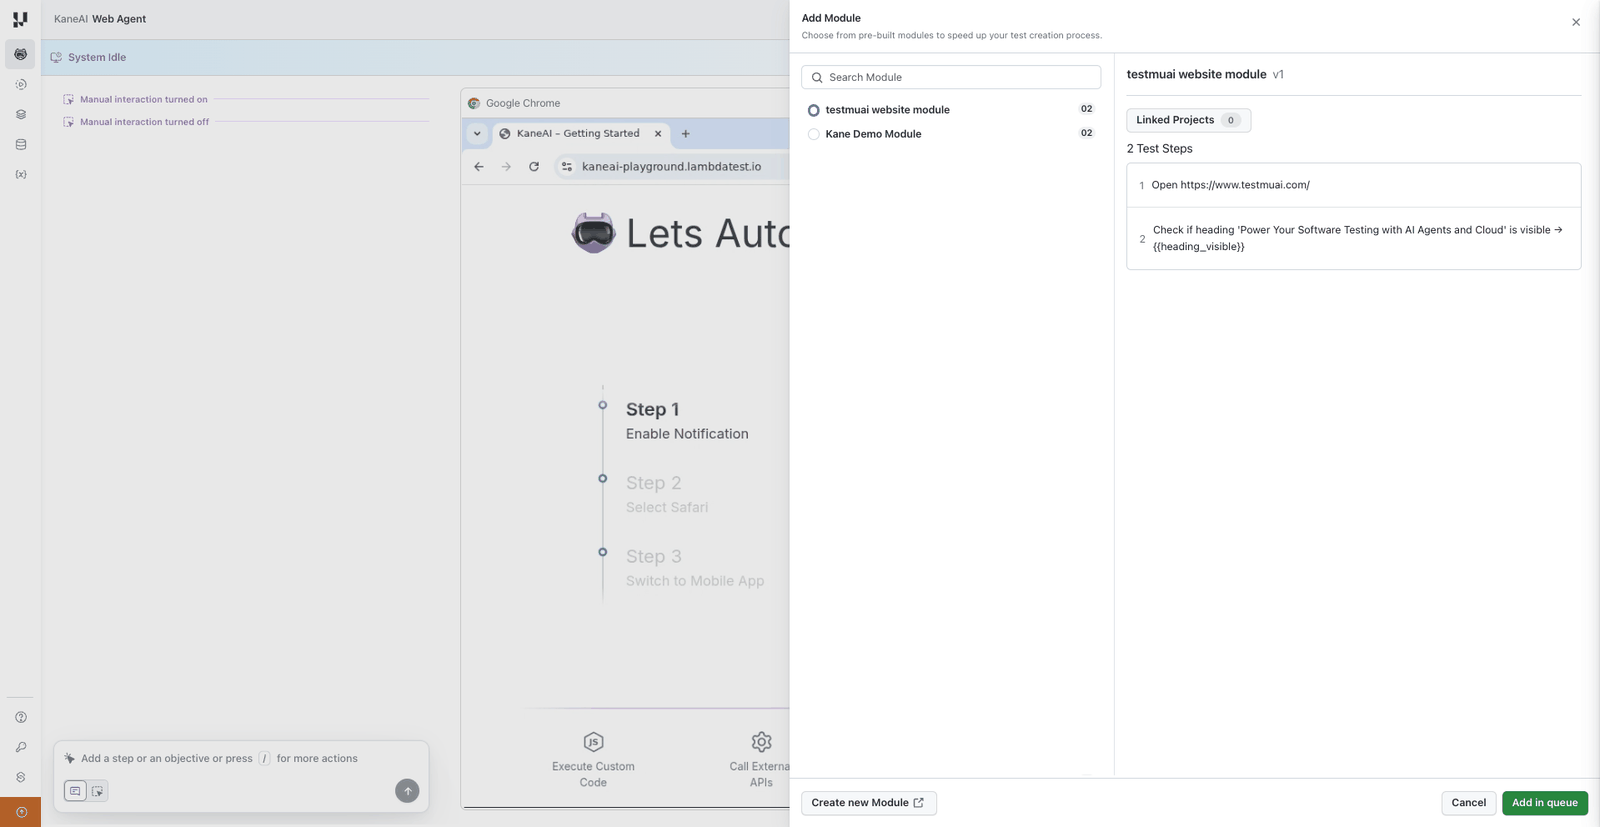Open the database cylinder sidebar icon
The height and width of the screenshot is (827, 1600).
click(20, 145)
